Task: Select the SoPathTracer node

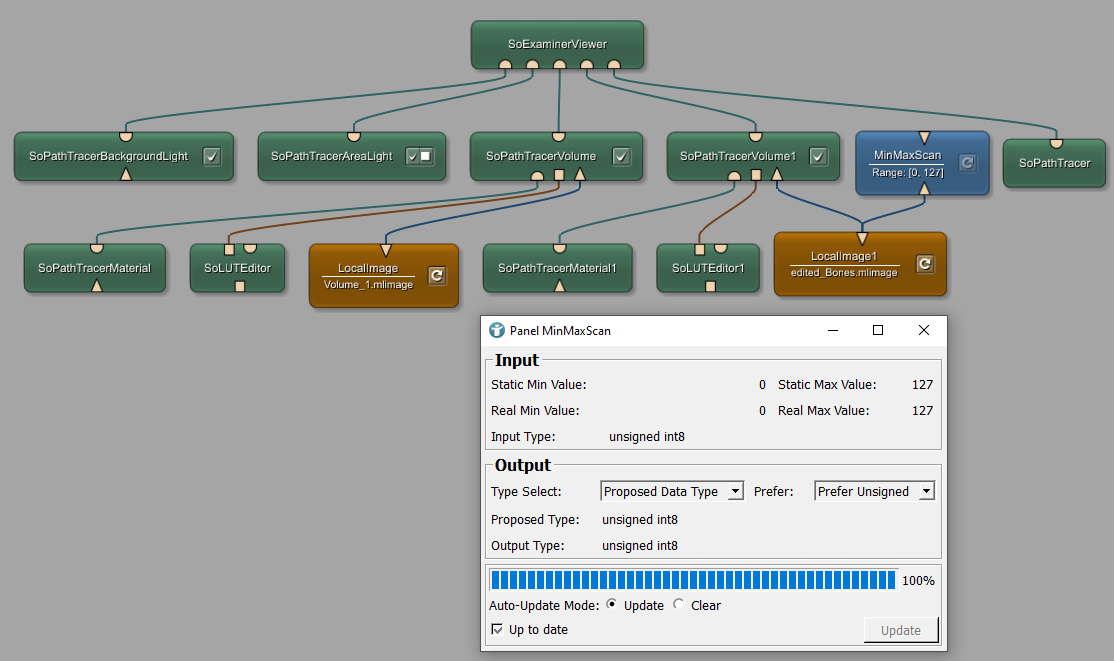Action: 1054,163
